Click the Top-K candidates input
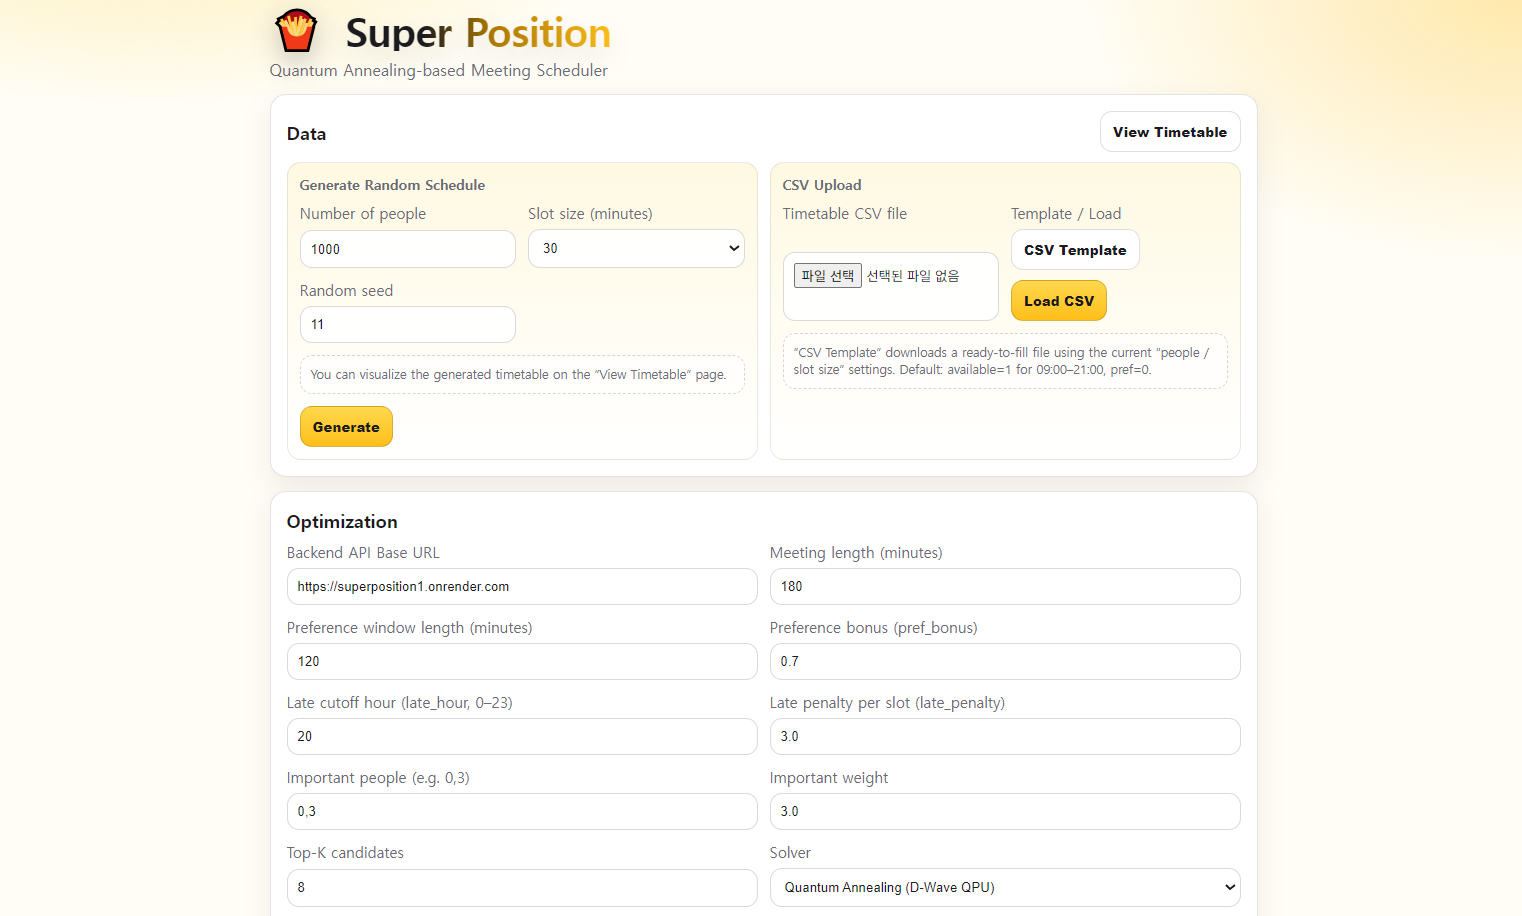Screen dimensions: 1522x916 [x=522, y=887]
